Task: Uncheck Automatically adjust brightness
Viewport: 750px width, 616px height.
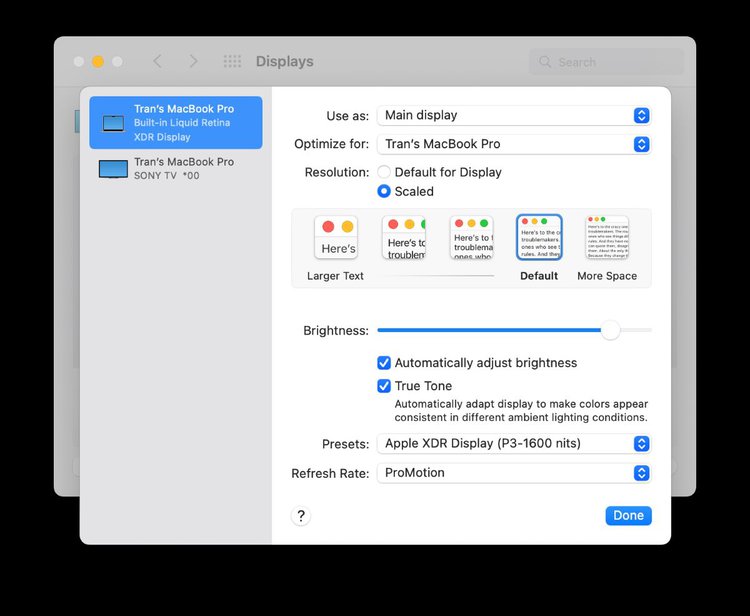Action: point(384,363)
